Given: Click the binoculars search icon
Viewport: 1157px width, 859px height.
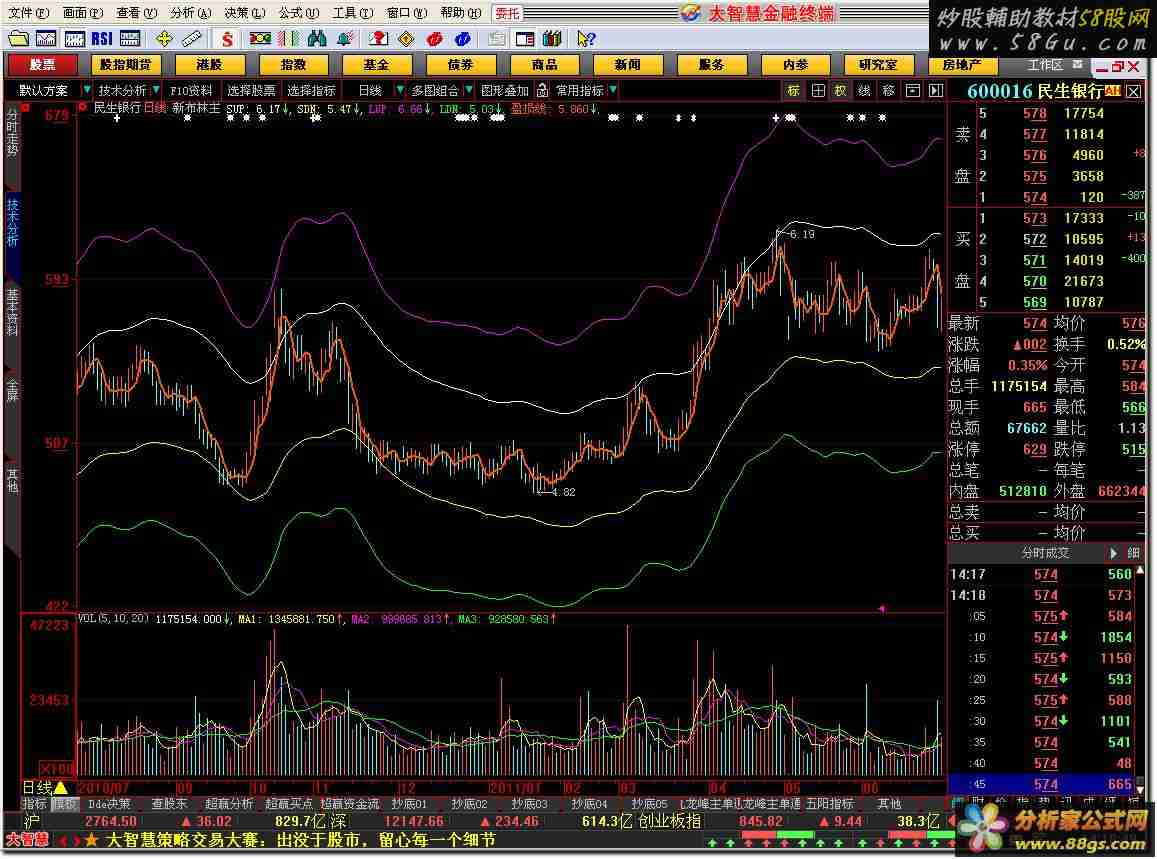Looking at the screenshot, I should coord(317,38).
